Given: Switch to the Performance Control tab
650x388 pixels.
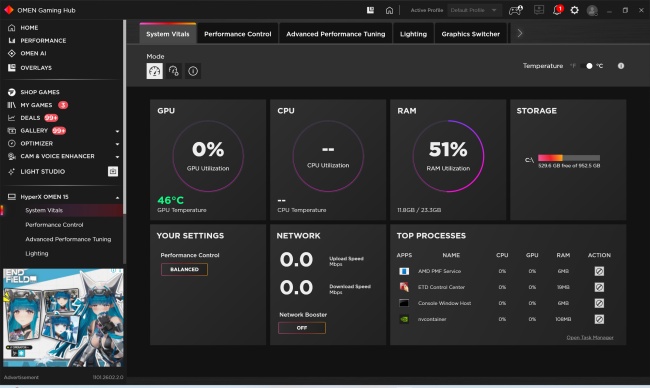Looking at the screenshot, I should click(x=238, y=34).
